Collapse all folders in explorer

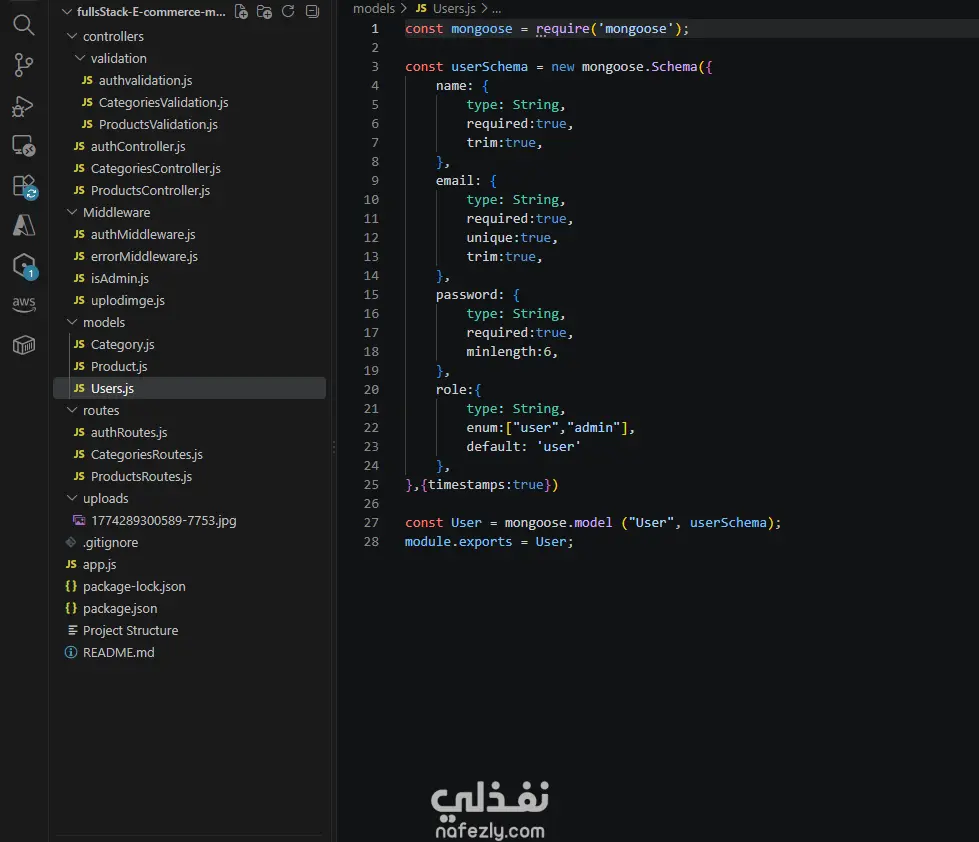point(312,12)
